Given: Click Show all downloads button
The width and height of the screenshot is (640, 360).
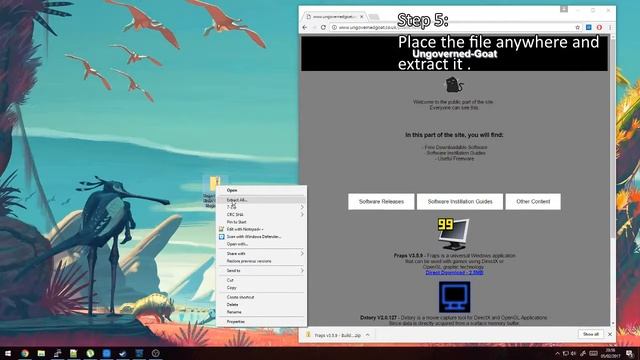Looking at the screenshot, I should (591, 334).
